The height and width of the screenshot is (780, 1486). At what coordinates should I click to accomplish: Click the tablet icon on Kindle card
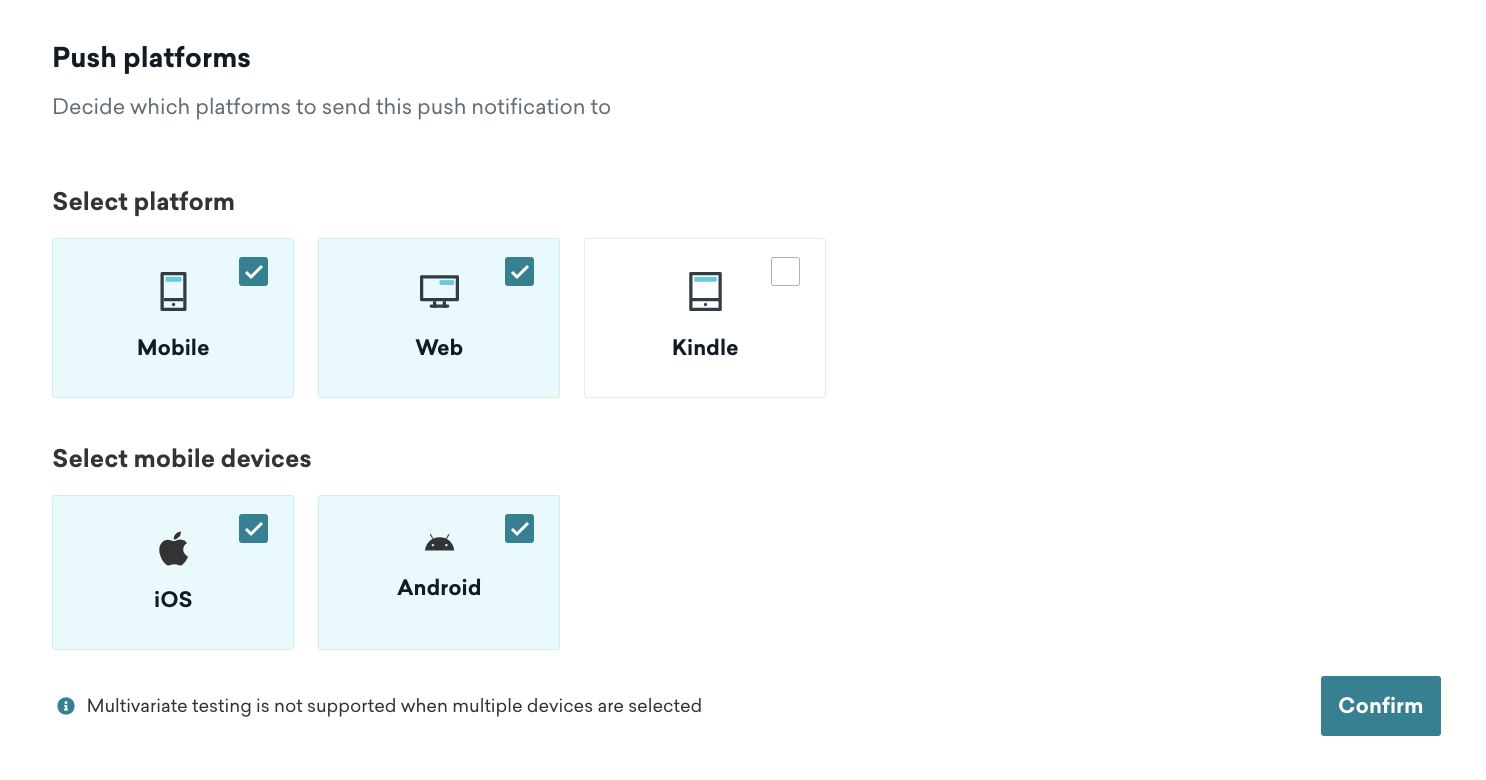pyautogui.click(x=705, y=291)
